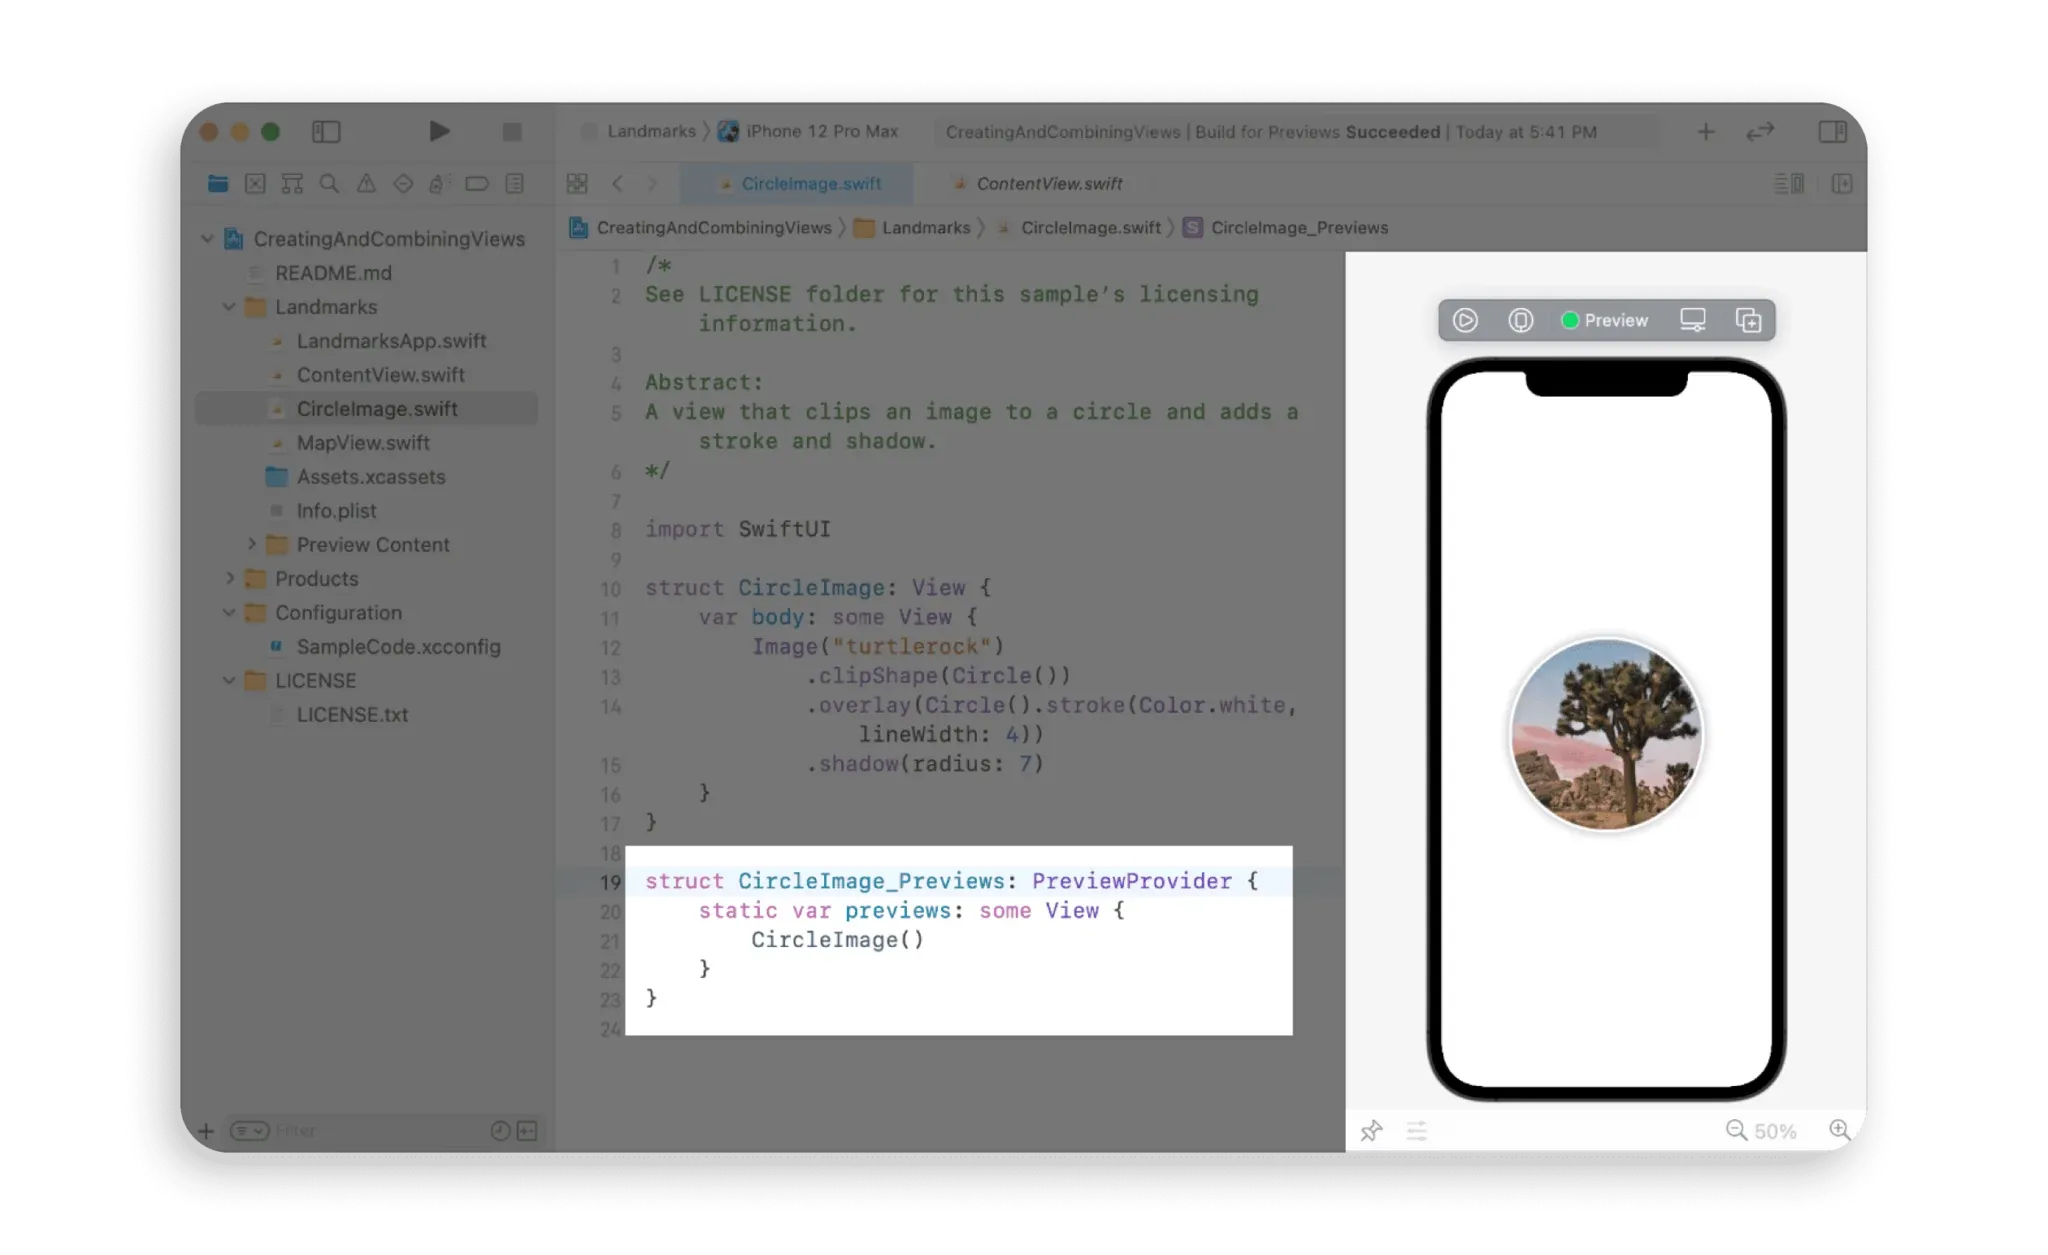Select the Issue navigator warning triangle
Screen dimensions: 2048x1255
(367, 184)
